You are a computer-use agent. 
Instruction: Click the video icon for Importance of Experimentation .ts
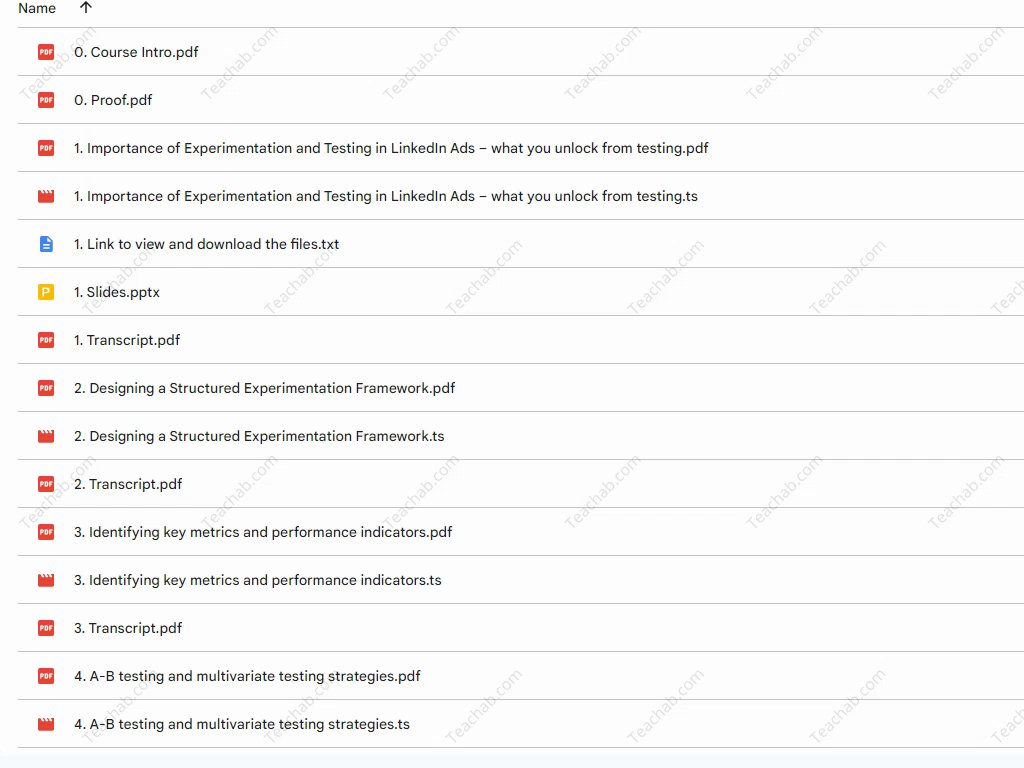coord(46,196)
